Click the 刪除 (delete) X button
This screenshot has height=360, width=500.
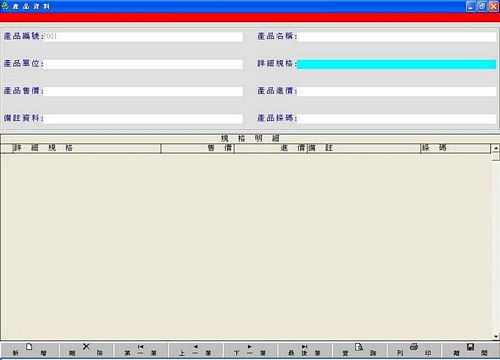86,350
